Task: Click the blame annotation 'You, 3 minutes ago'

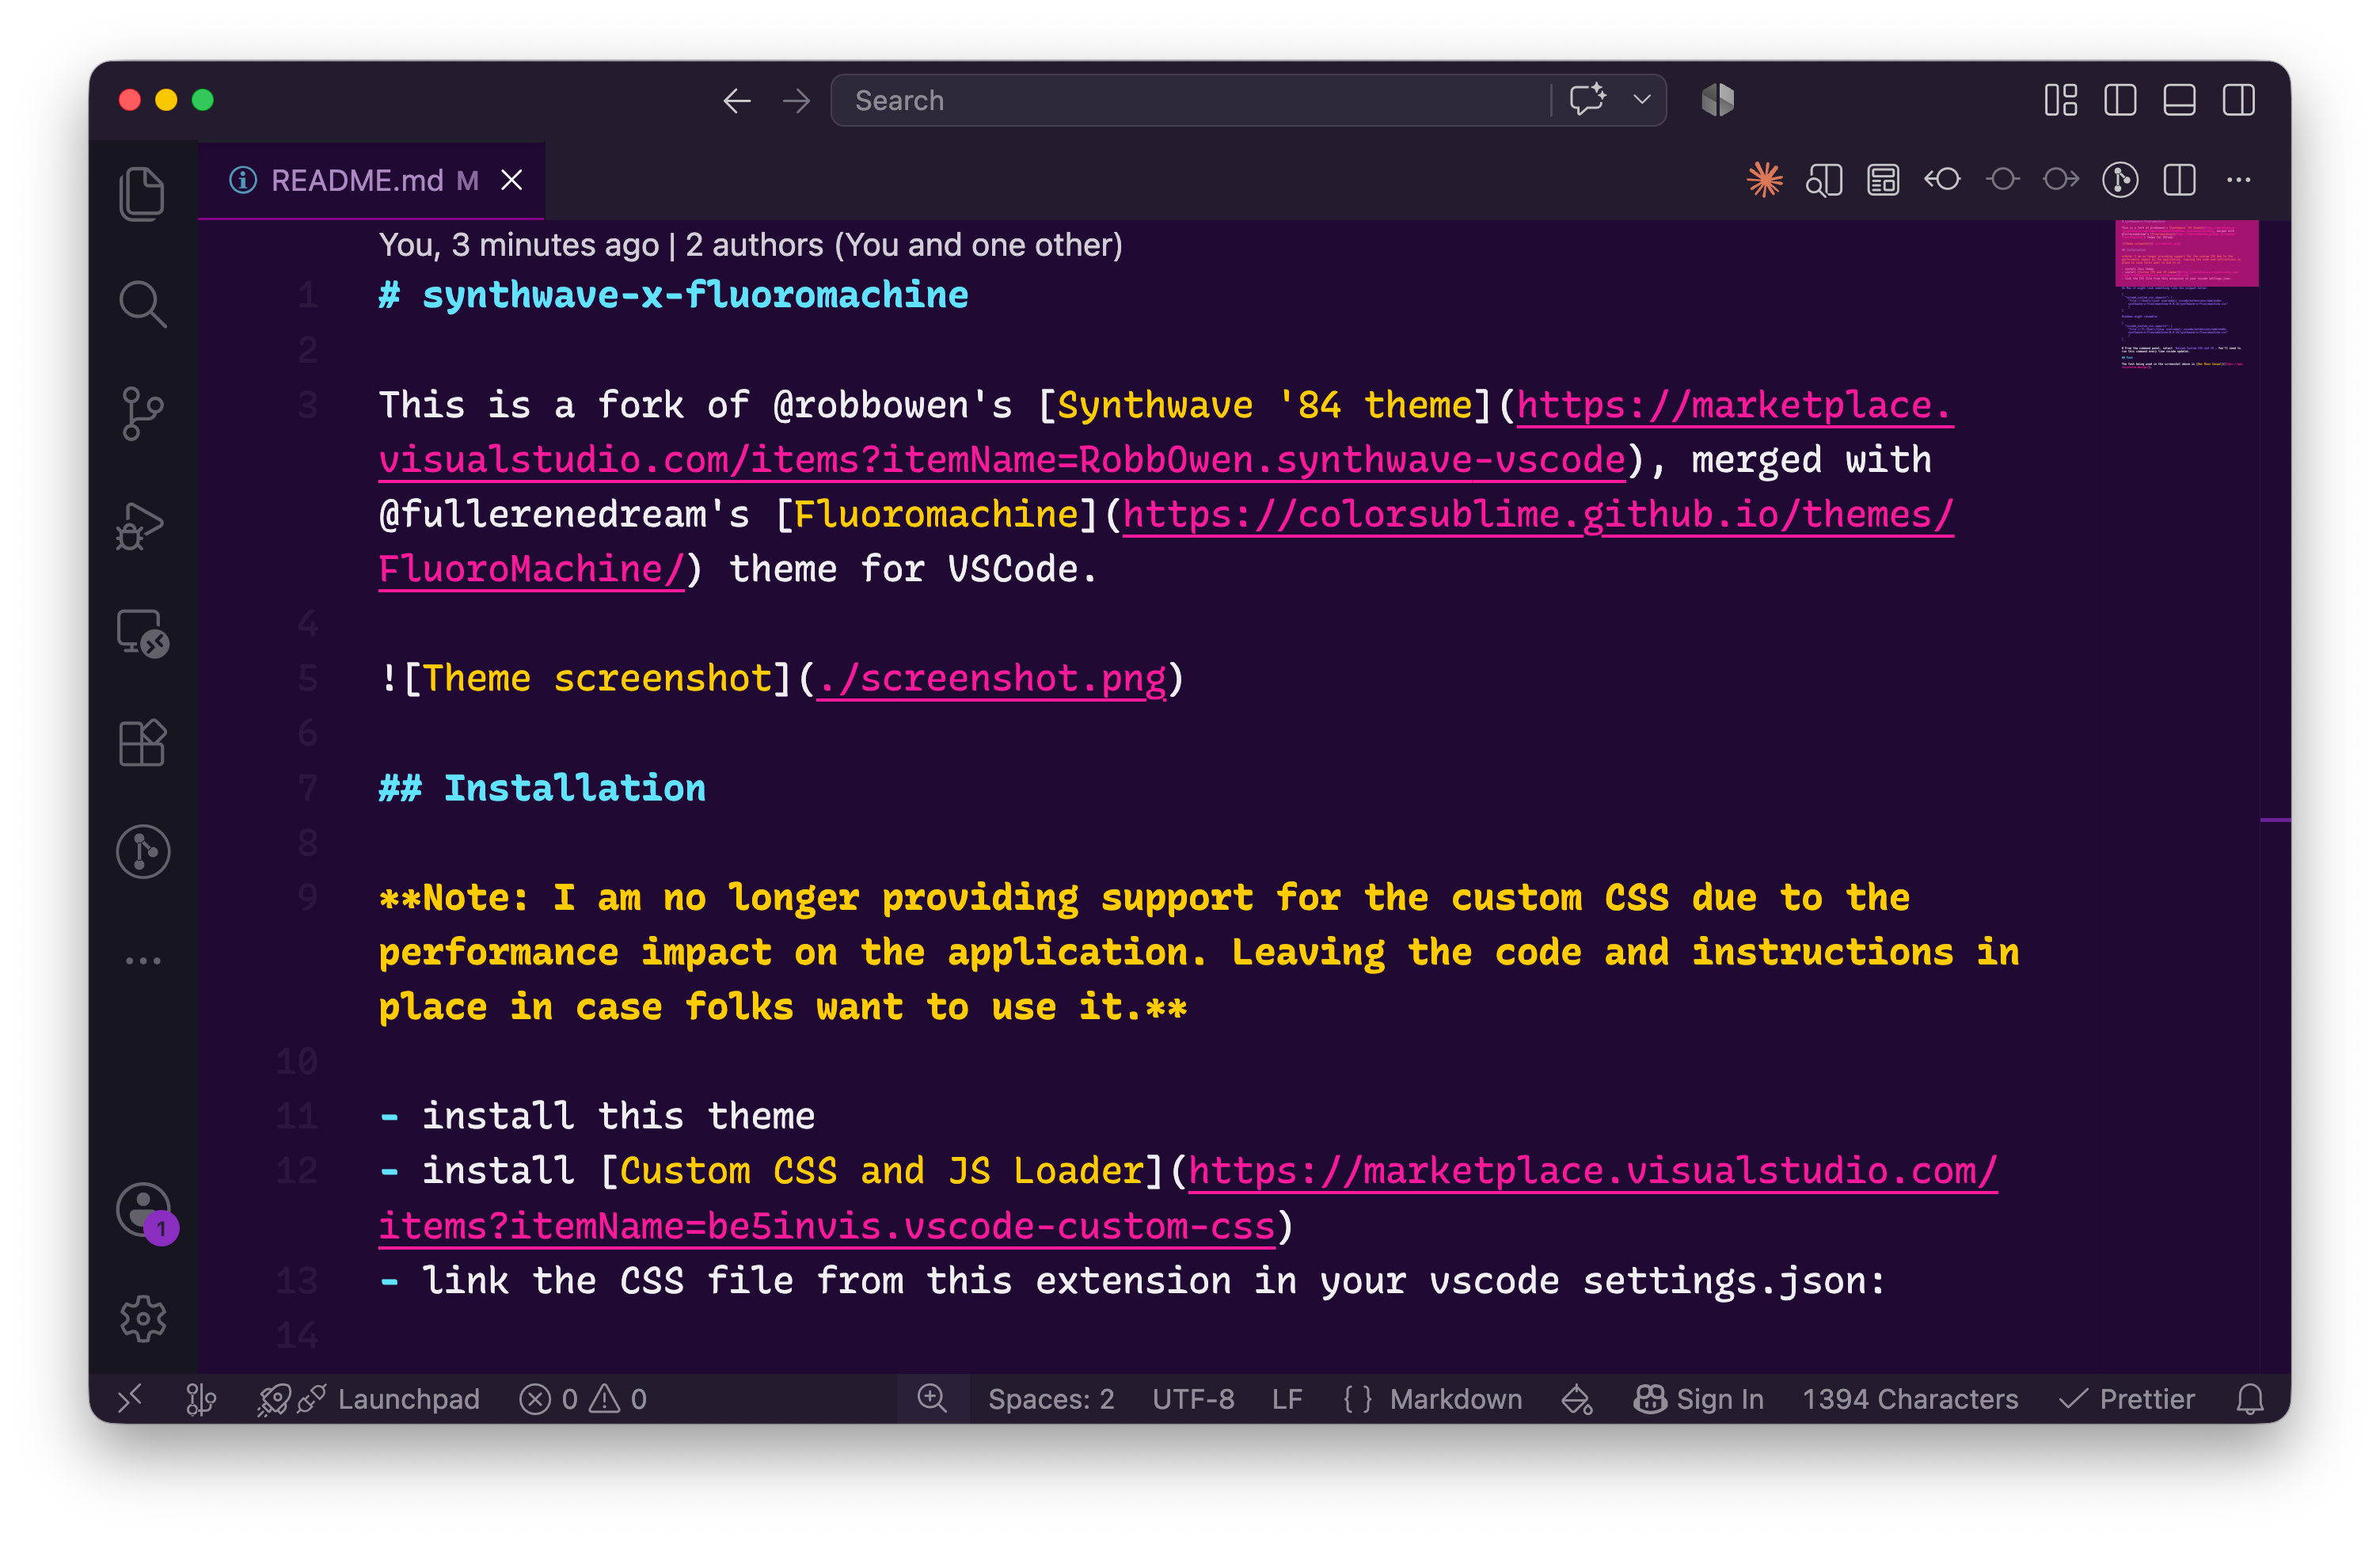Action: pos(519,245)
